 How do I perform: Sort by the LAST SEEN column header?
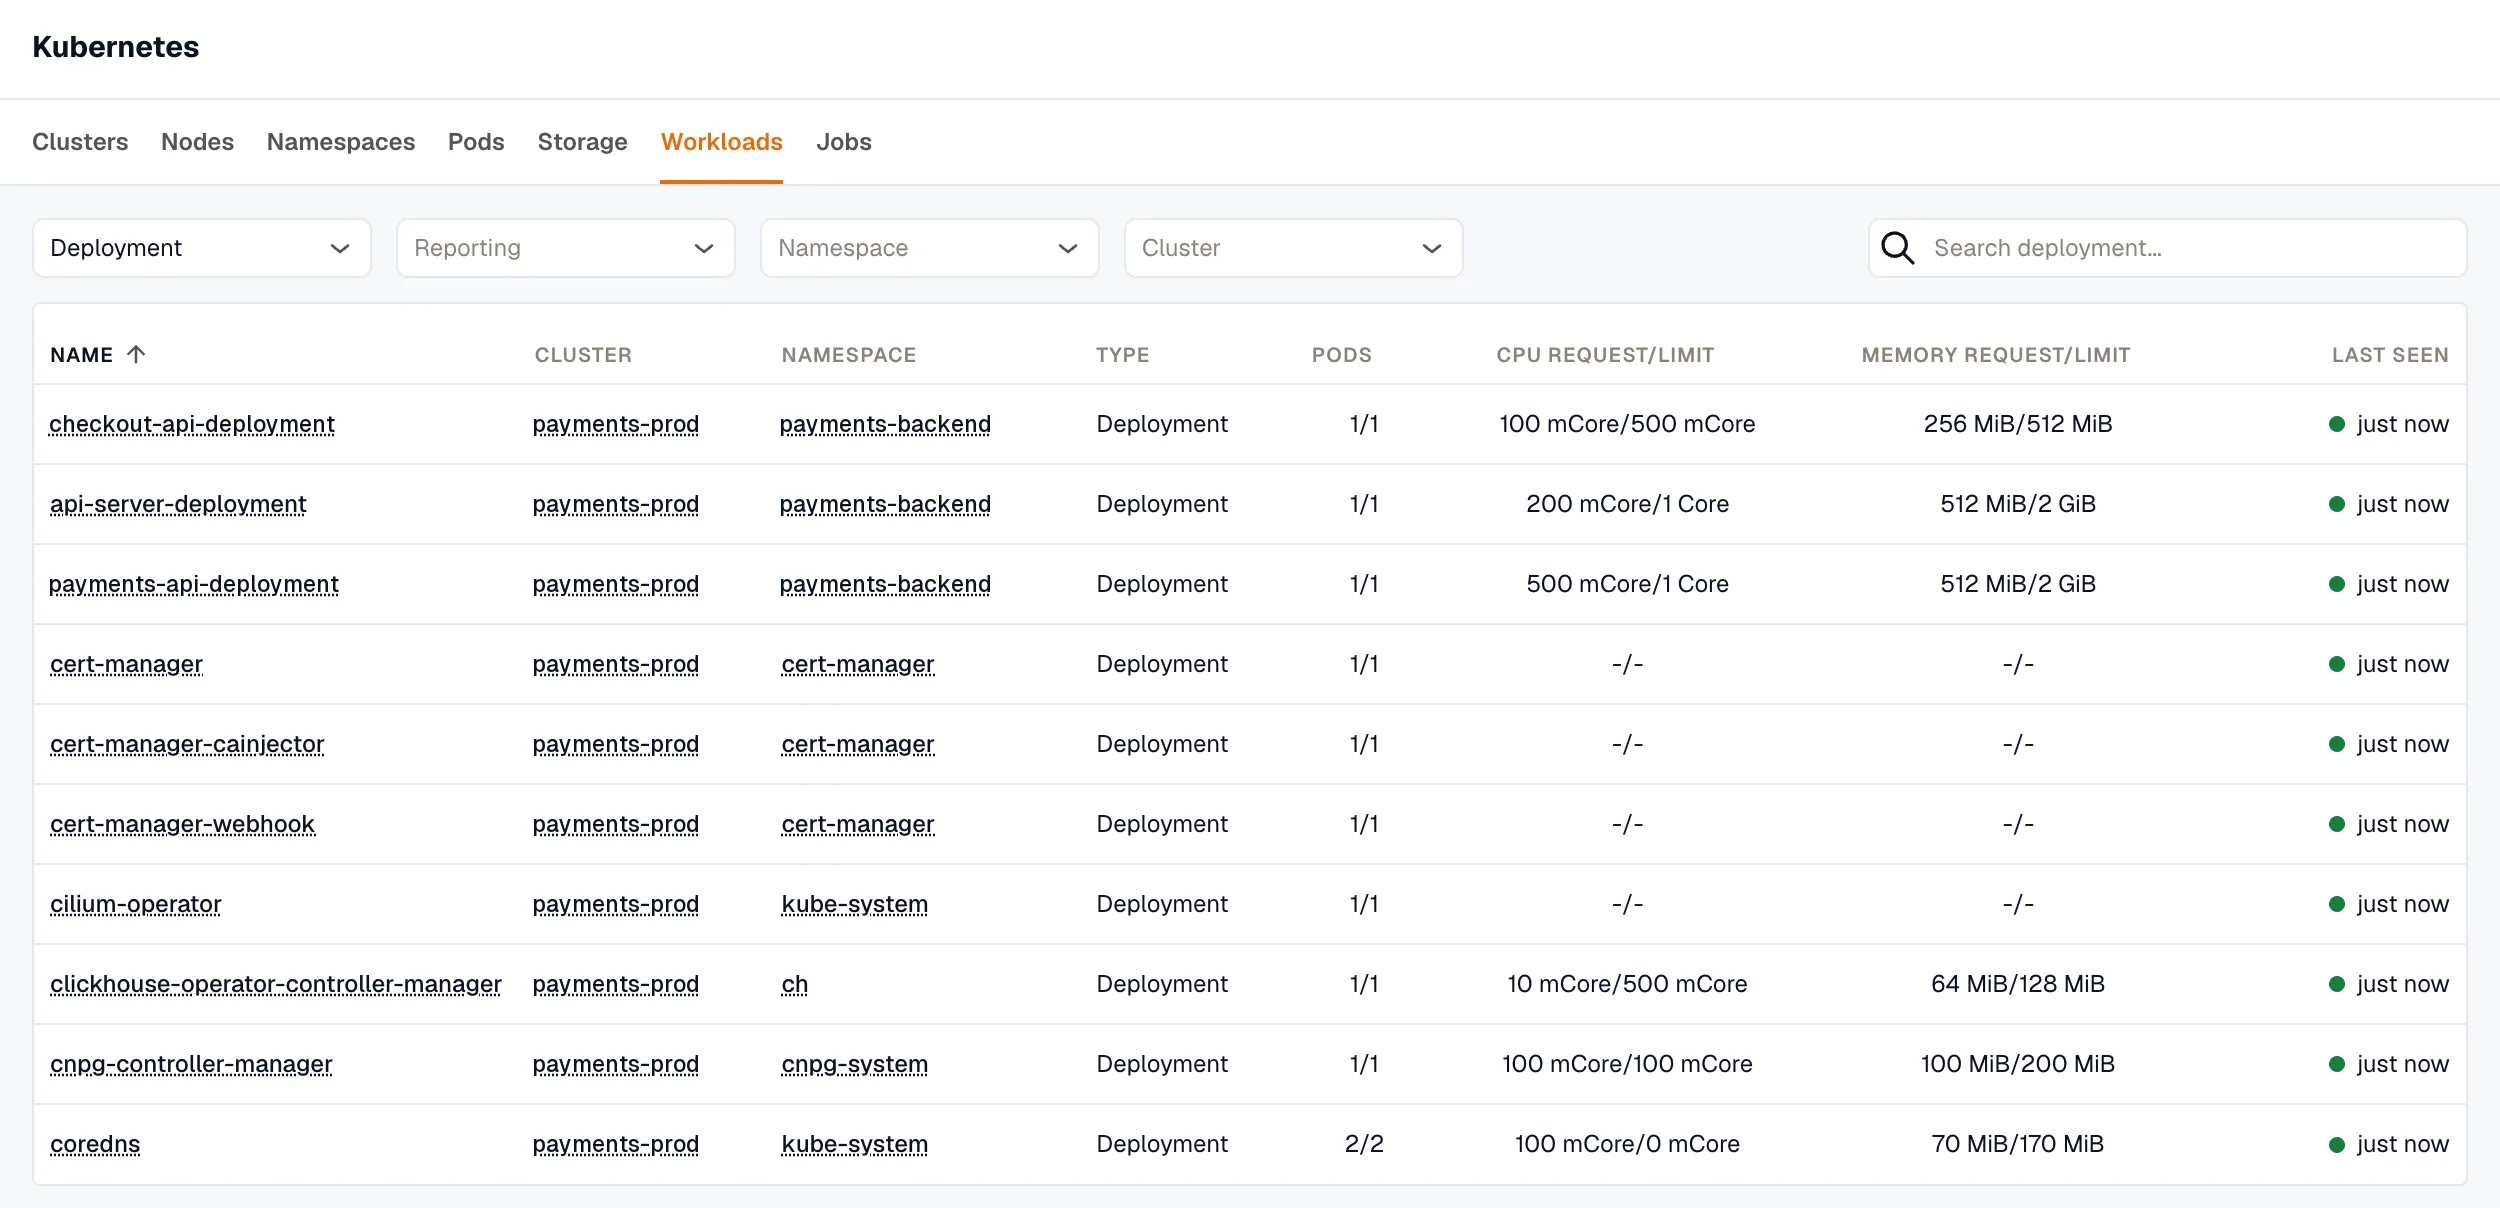pyautogui.click(x=2390, y=355)
